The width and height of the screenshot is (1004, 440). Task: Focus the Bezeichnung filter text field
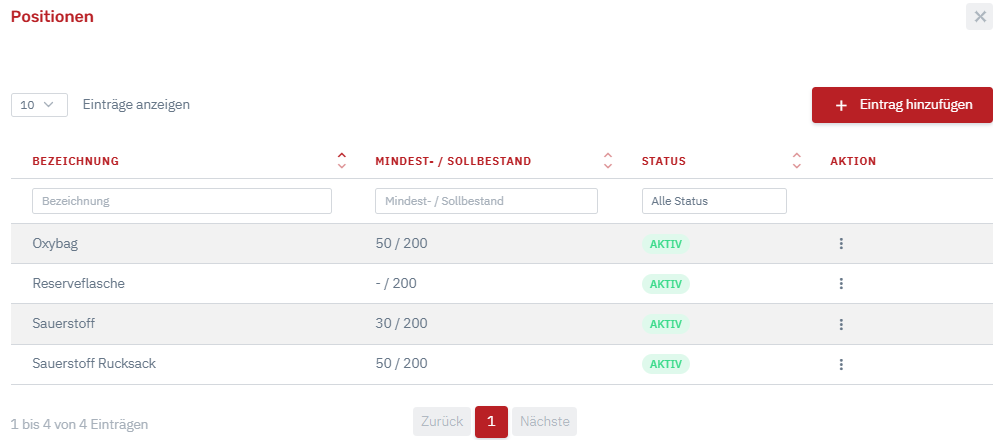[181, 201]
